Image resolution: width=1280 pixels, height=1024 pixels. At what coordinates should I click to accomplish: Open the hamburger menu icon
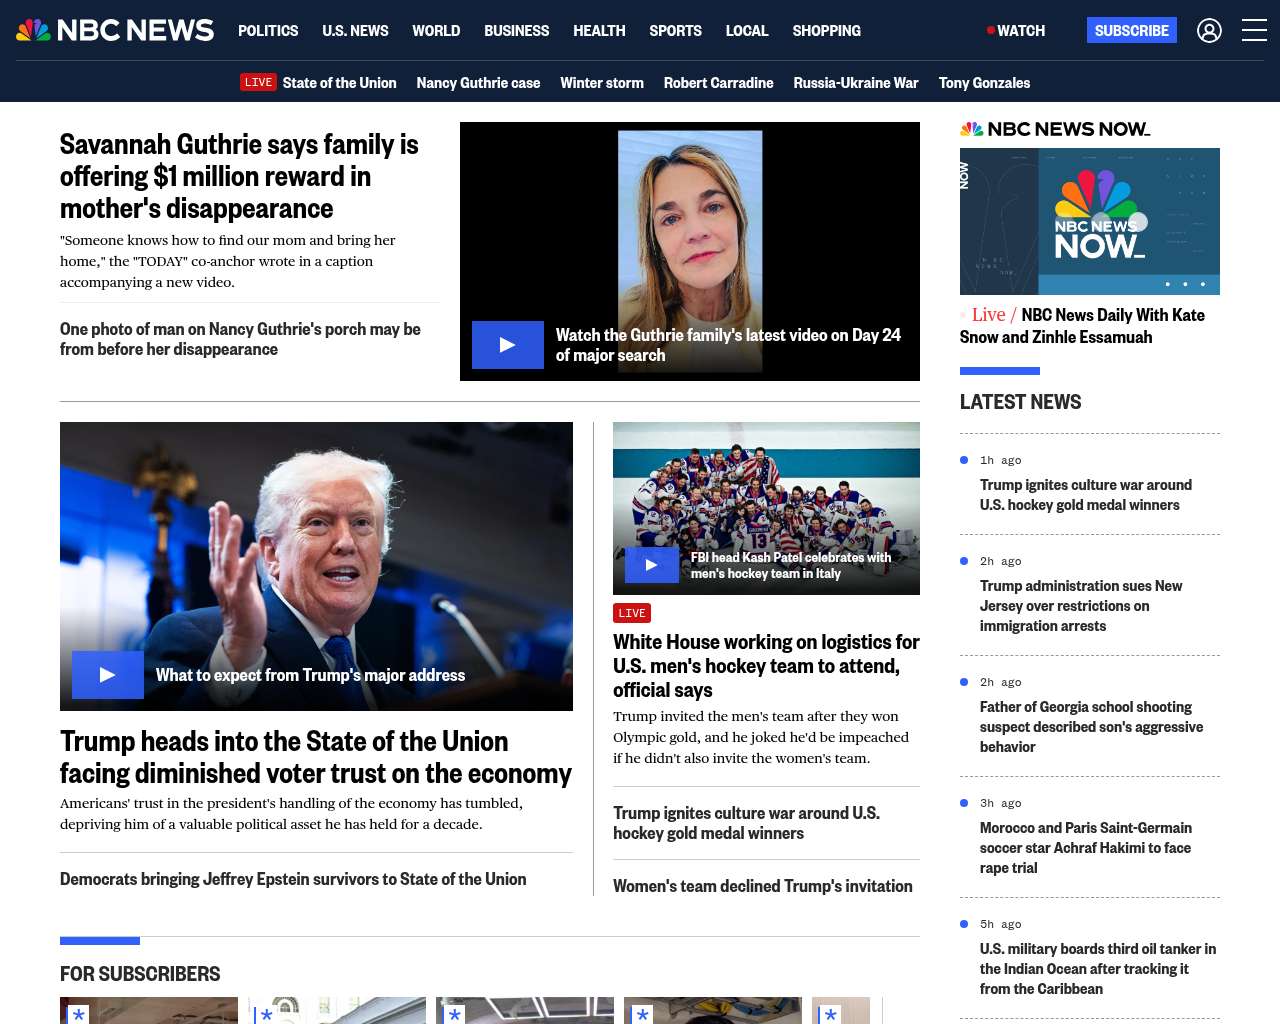tap(1254, 31)
